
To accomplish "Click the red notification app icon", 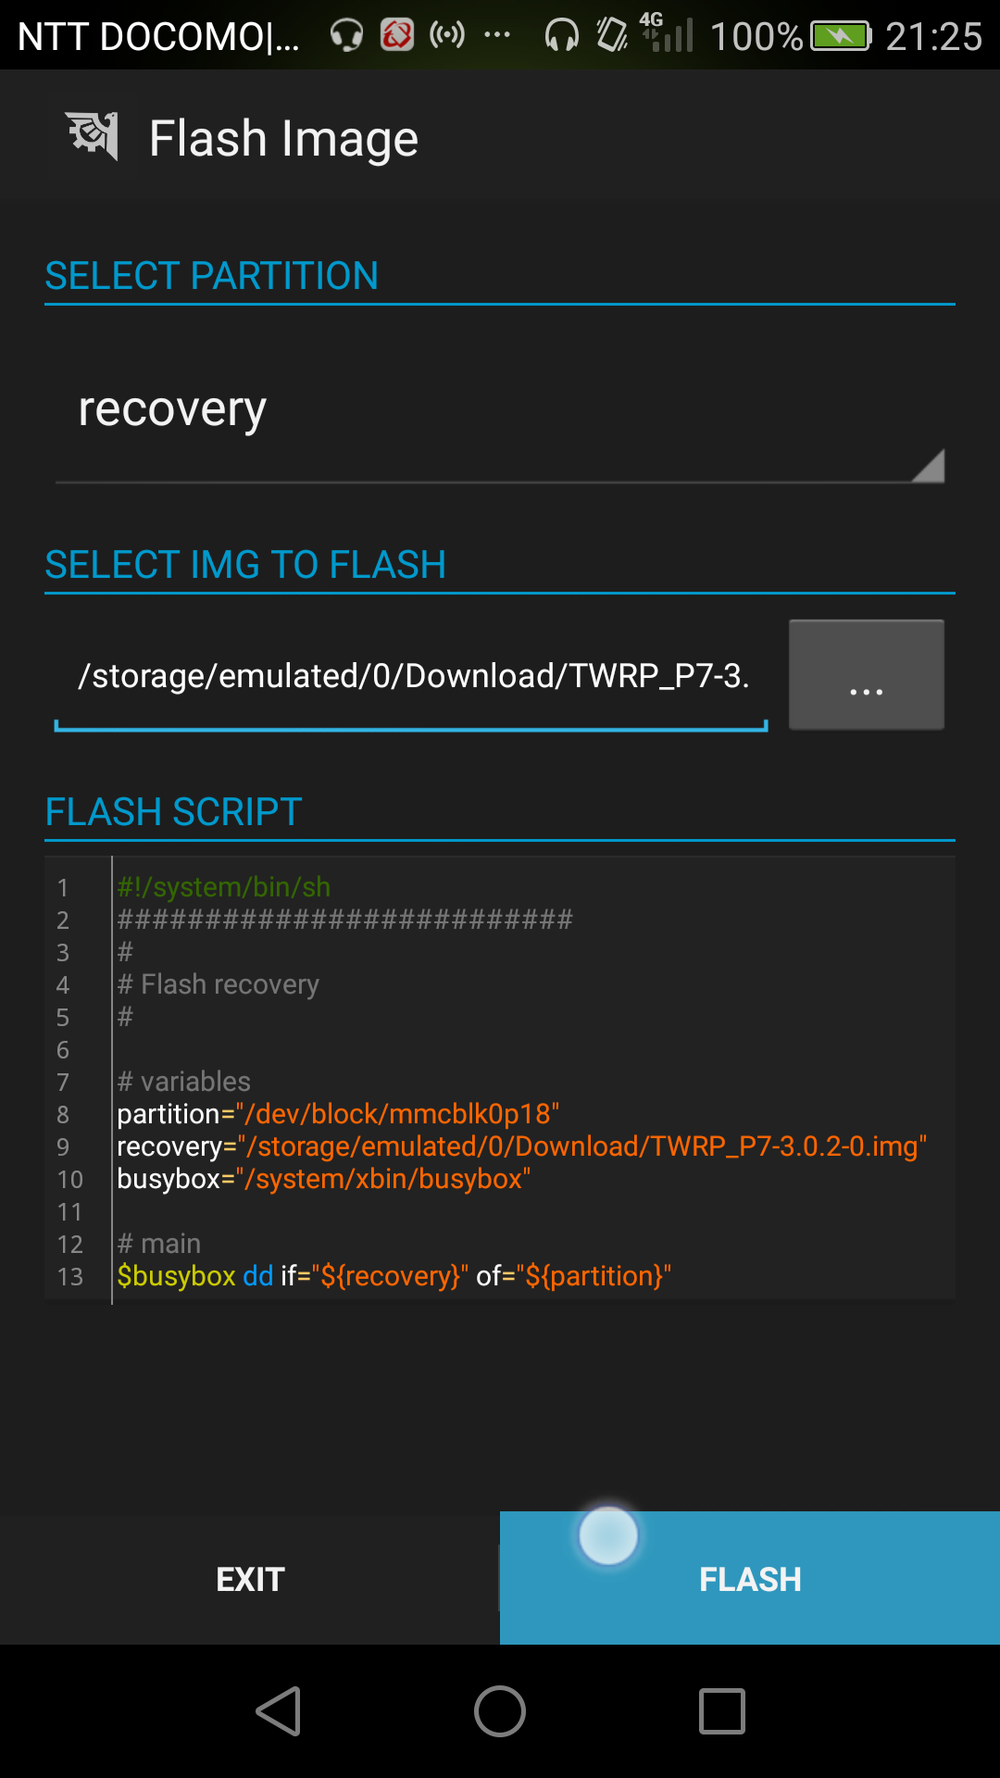I will 397,36.
